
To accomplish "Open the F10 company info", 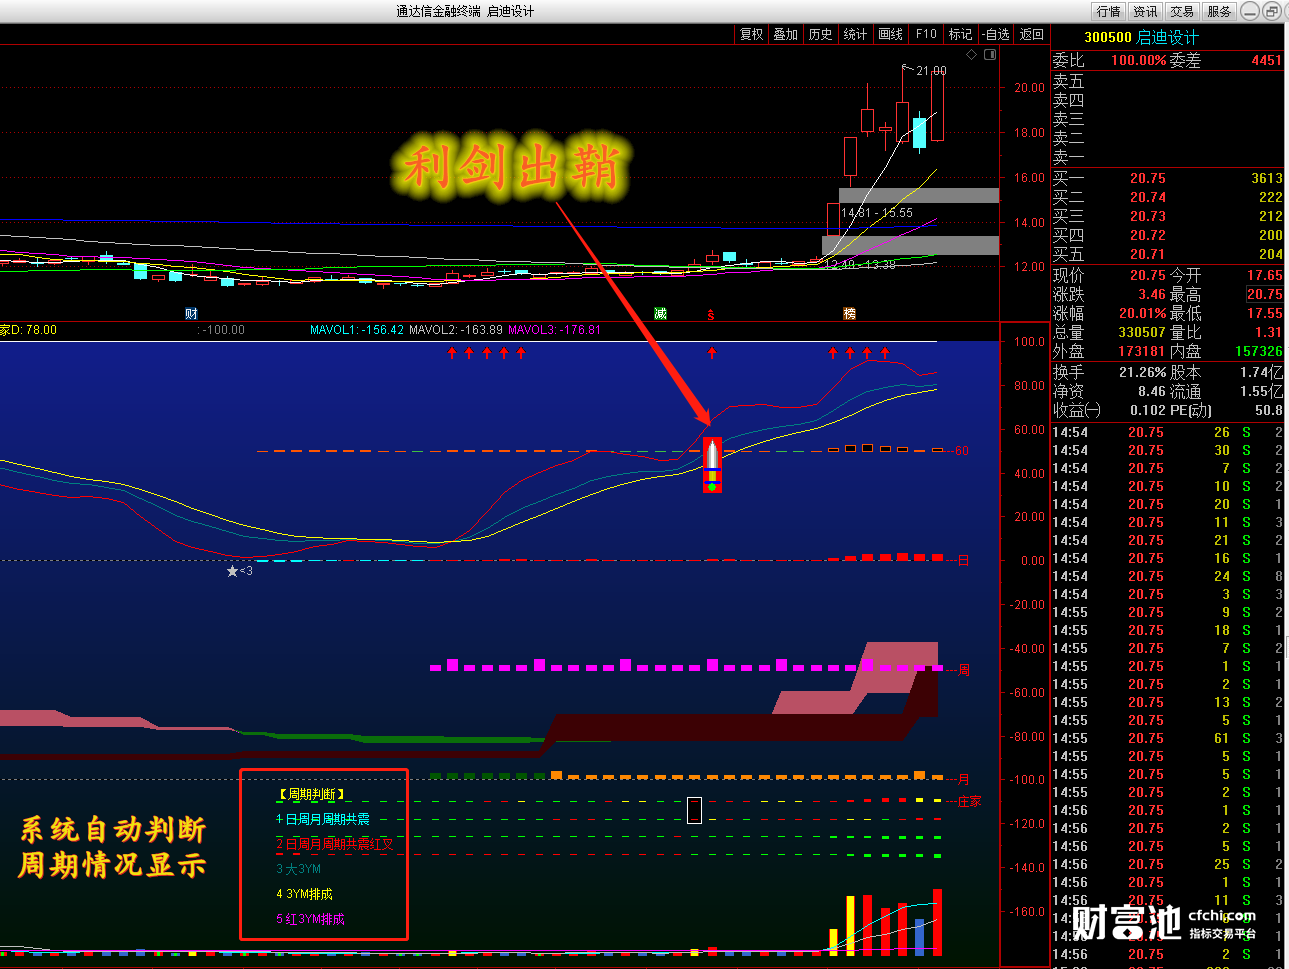I will click(x=926, y=34).
